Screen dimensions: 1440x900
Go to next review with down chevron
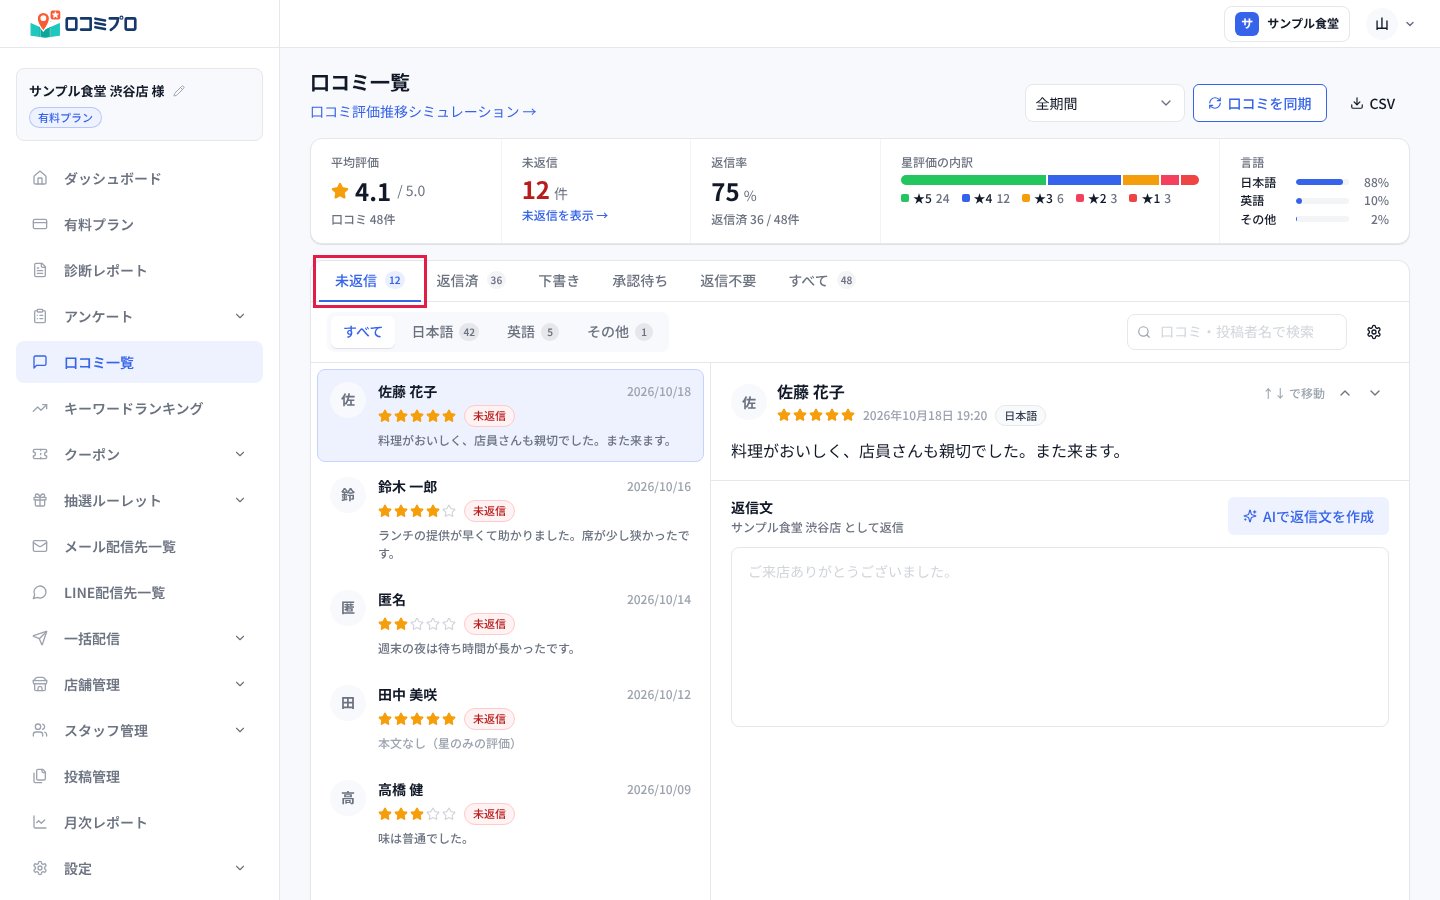1375,393
